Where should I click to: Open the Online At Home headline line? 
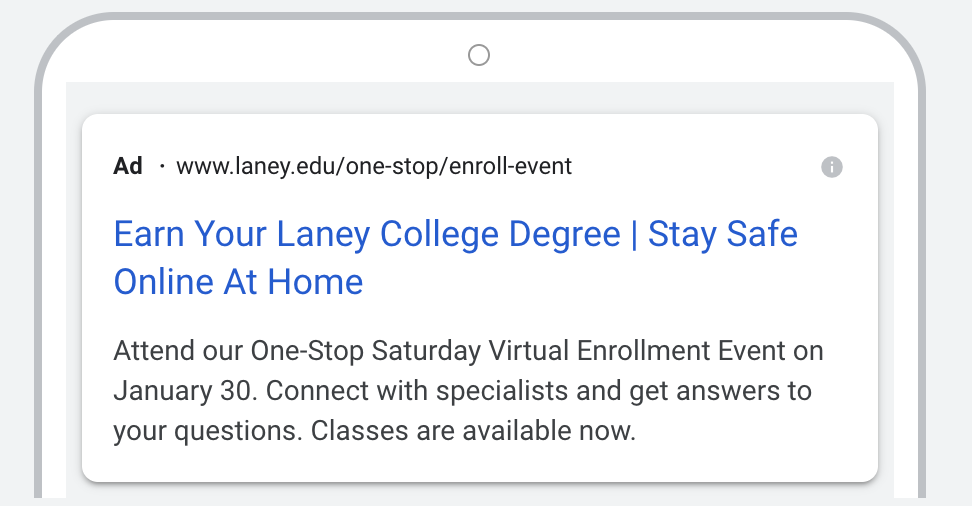coord(238,282)
